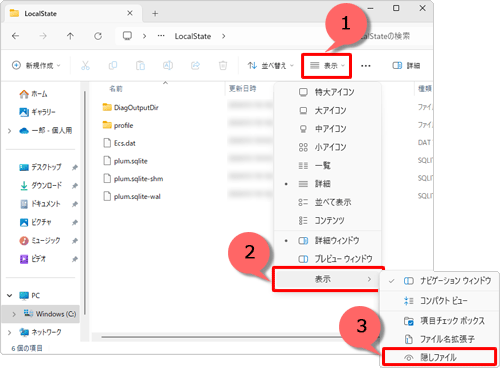Expand the OneDrive 個人用 node

pos(10,131)
